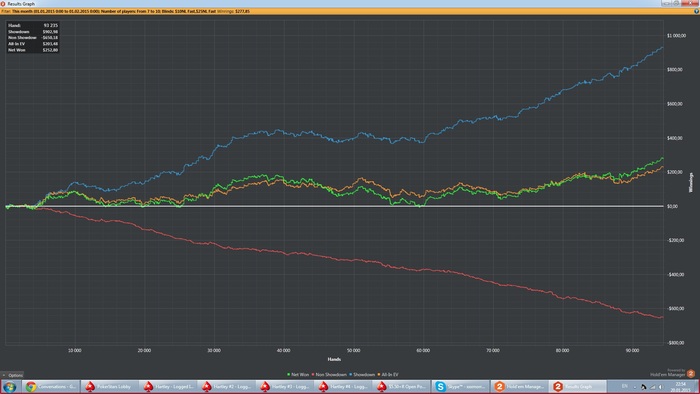Open PokerStars Lobby from the taskbar

[x=109, y=386]
